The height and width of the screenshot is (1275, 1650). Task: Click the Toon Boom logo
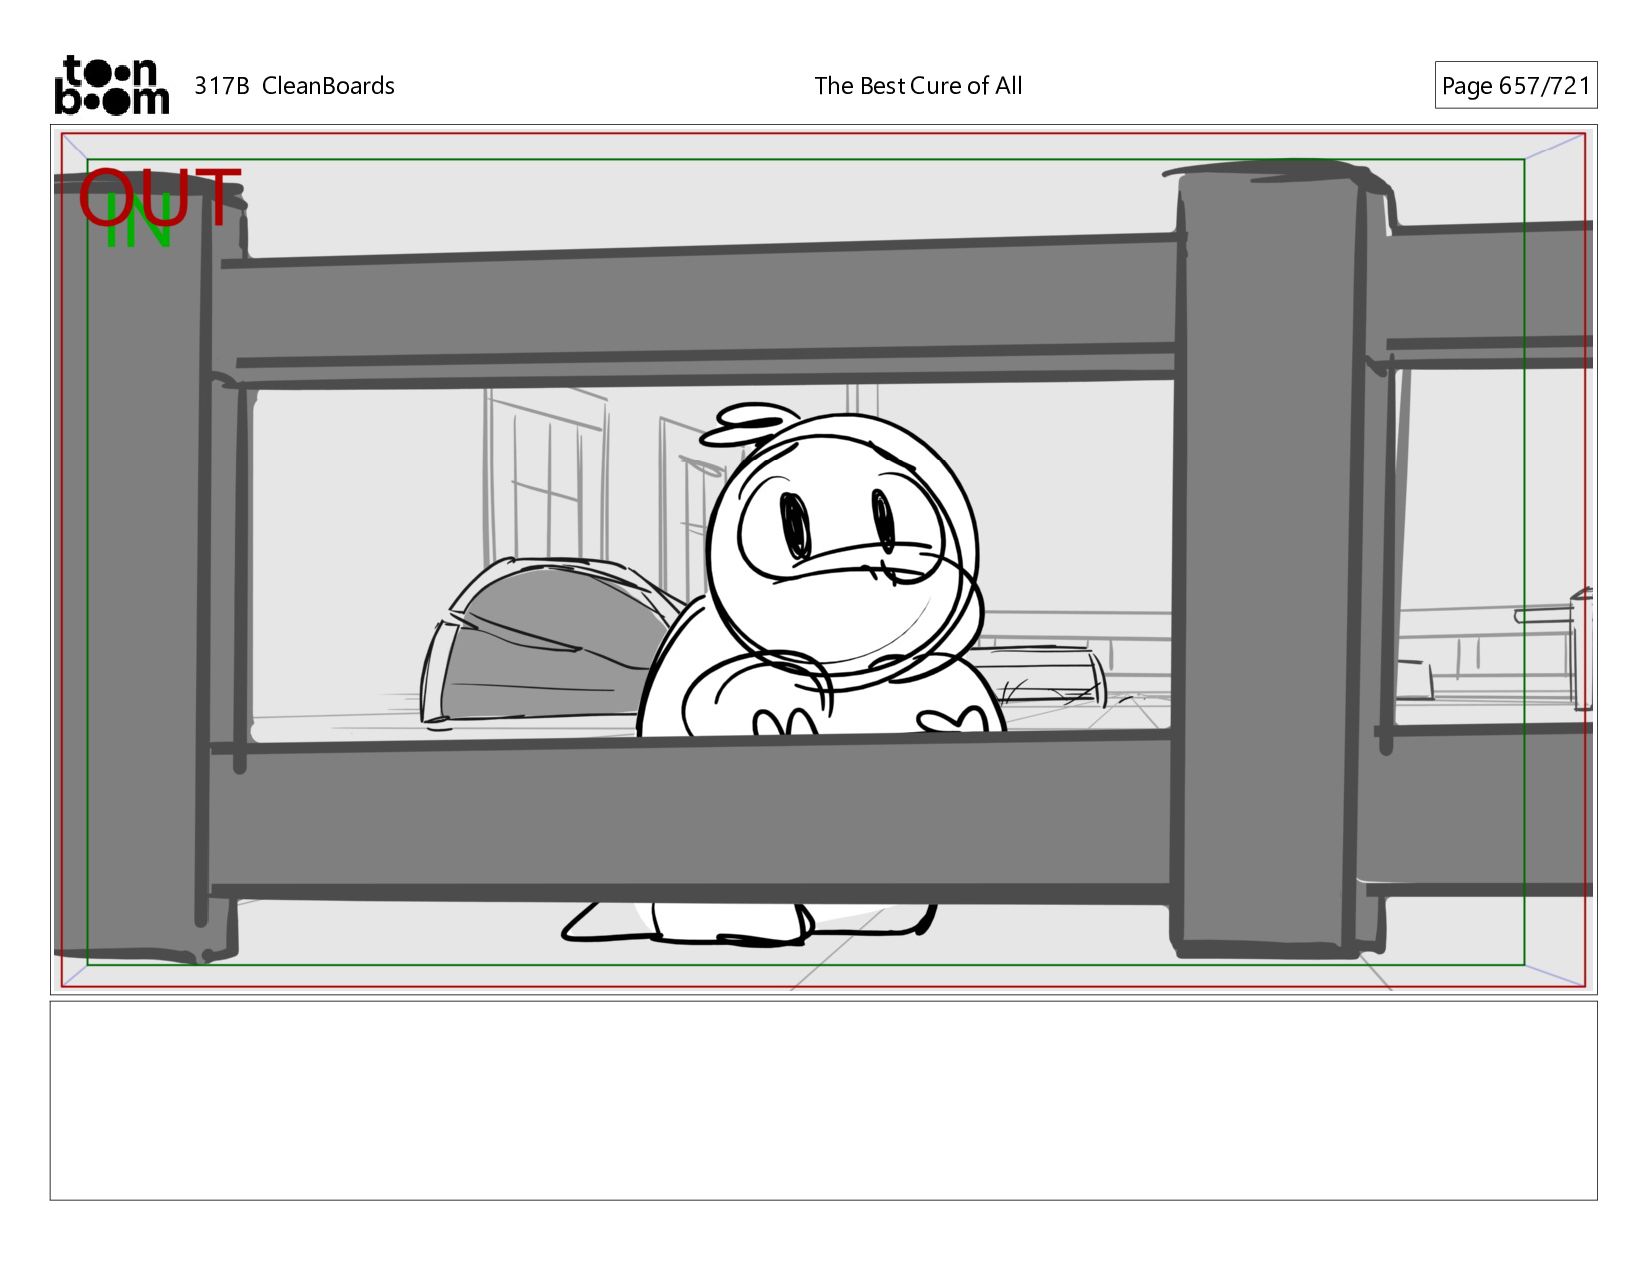click(111, 85)
